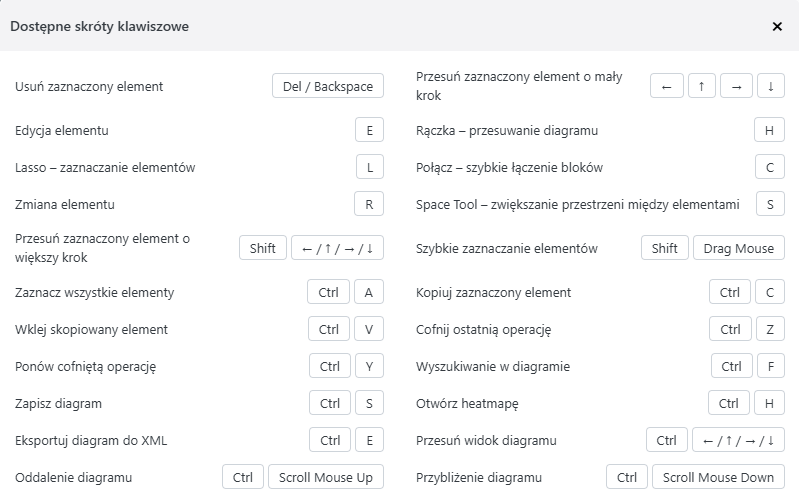Click the L key for Lasso tool
The height and width of the screenshot is (500, 799).
[369, 167]
